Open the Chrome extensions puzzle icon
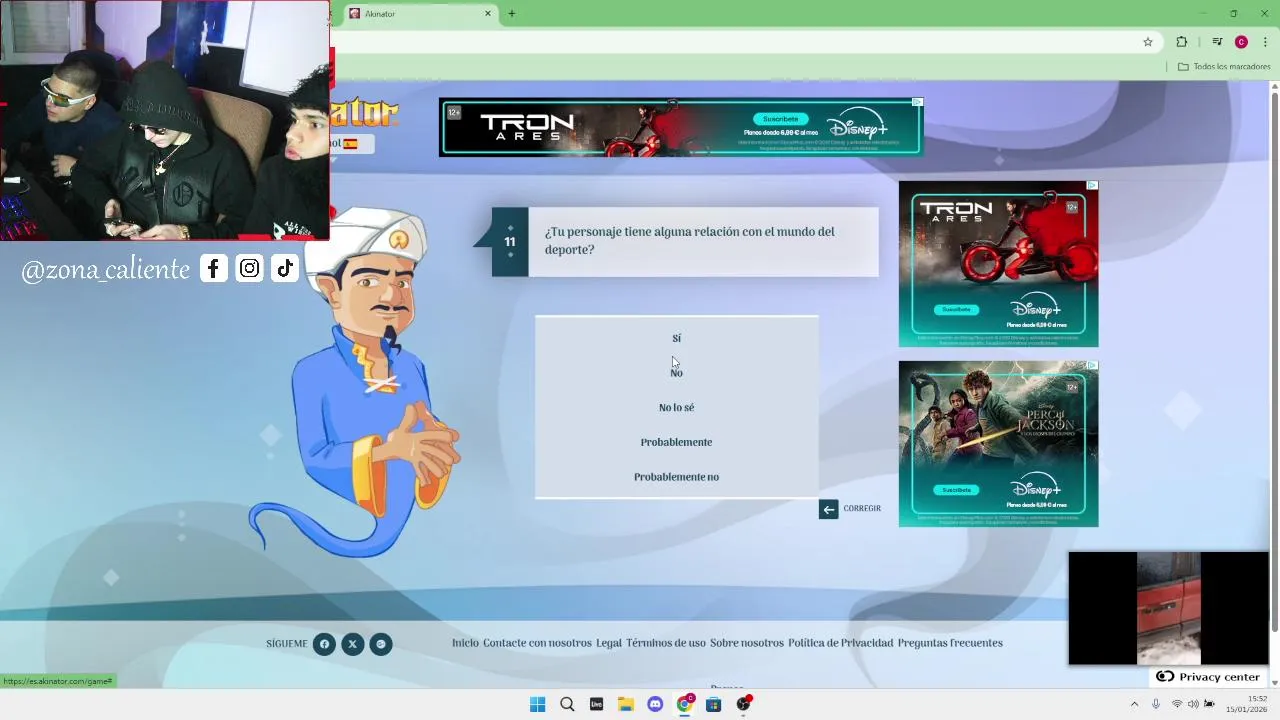 tap(1182, 42)
